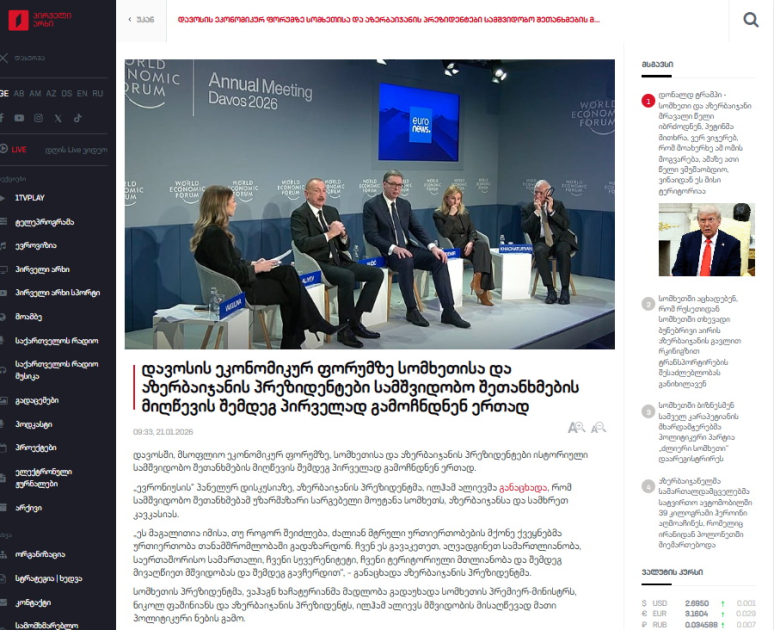Increase article font size icon
774x630 pixels.
[x=575, y=428]
